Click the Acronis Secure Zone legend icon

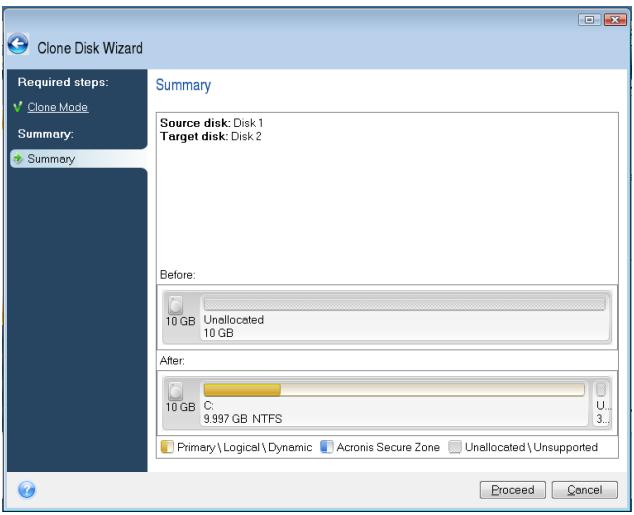(326, 447)
